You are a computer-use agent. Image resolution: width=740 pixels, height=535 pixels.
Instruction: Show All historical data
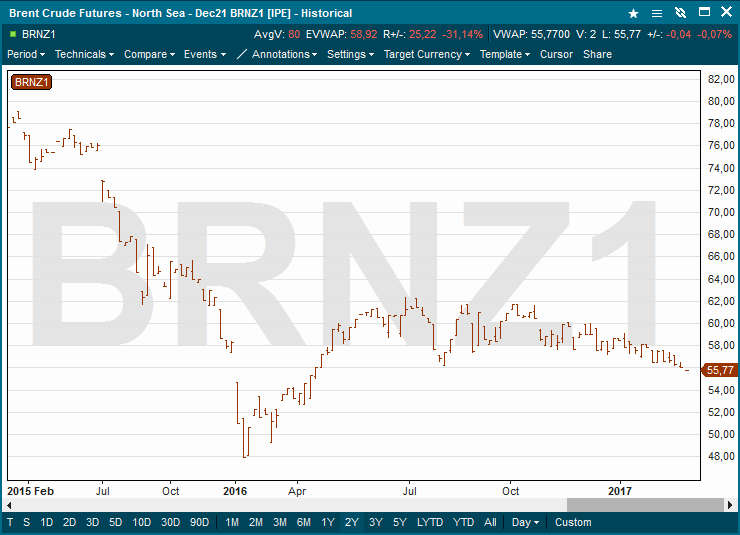pyautogui.click(x=490, y=522)
